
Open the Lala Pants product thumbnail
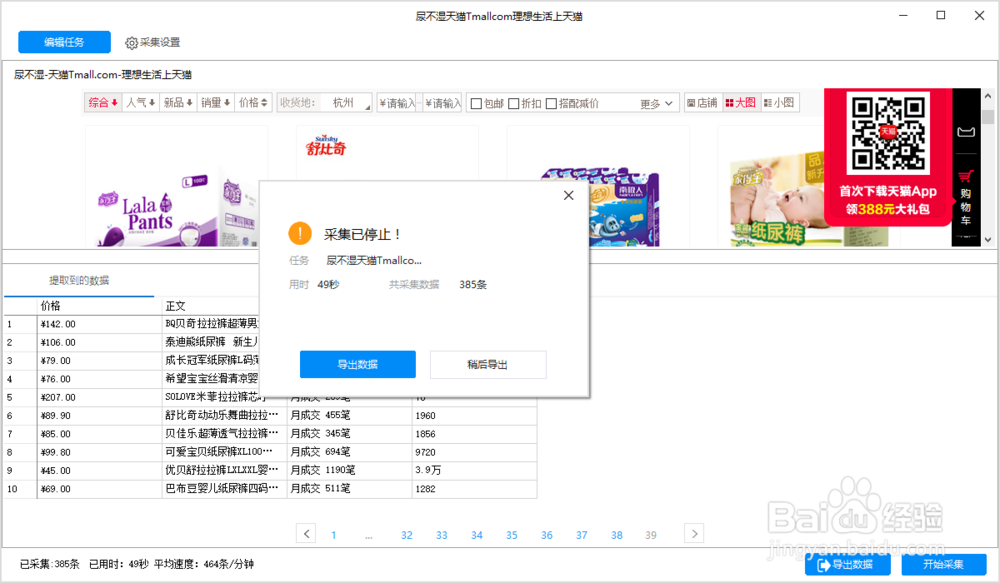(x=177, y=186)
